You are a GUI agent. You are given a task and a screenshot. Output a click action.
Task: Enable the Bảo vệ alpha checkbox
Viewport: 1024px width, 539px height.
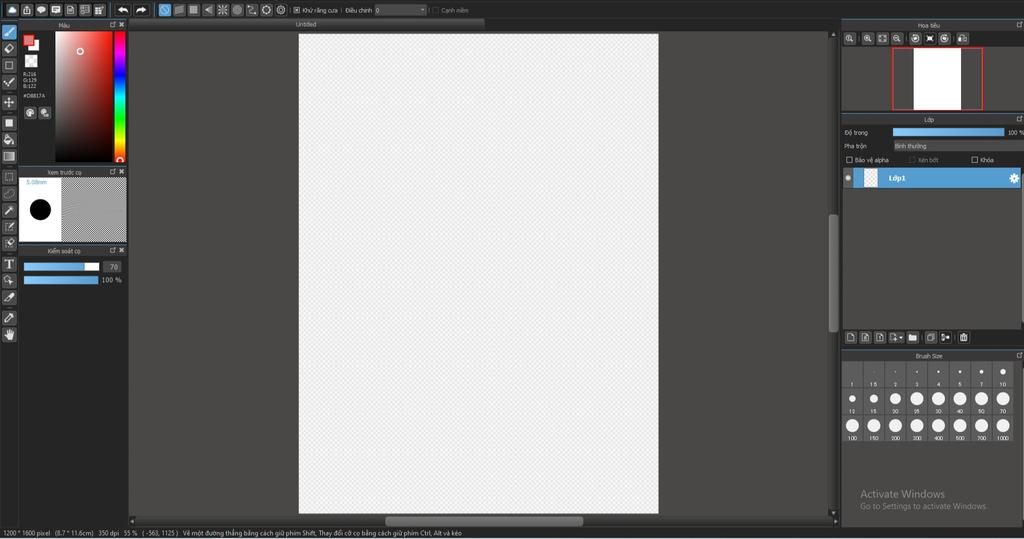pyautogui.click(x=849, y=159)
